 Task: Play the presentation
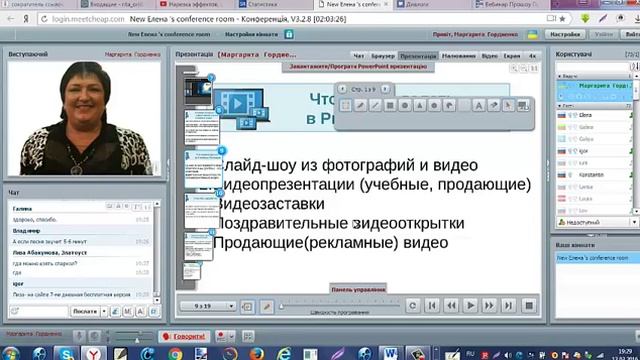pos(470,306)
